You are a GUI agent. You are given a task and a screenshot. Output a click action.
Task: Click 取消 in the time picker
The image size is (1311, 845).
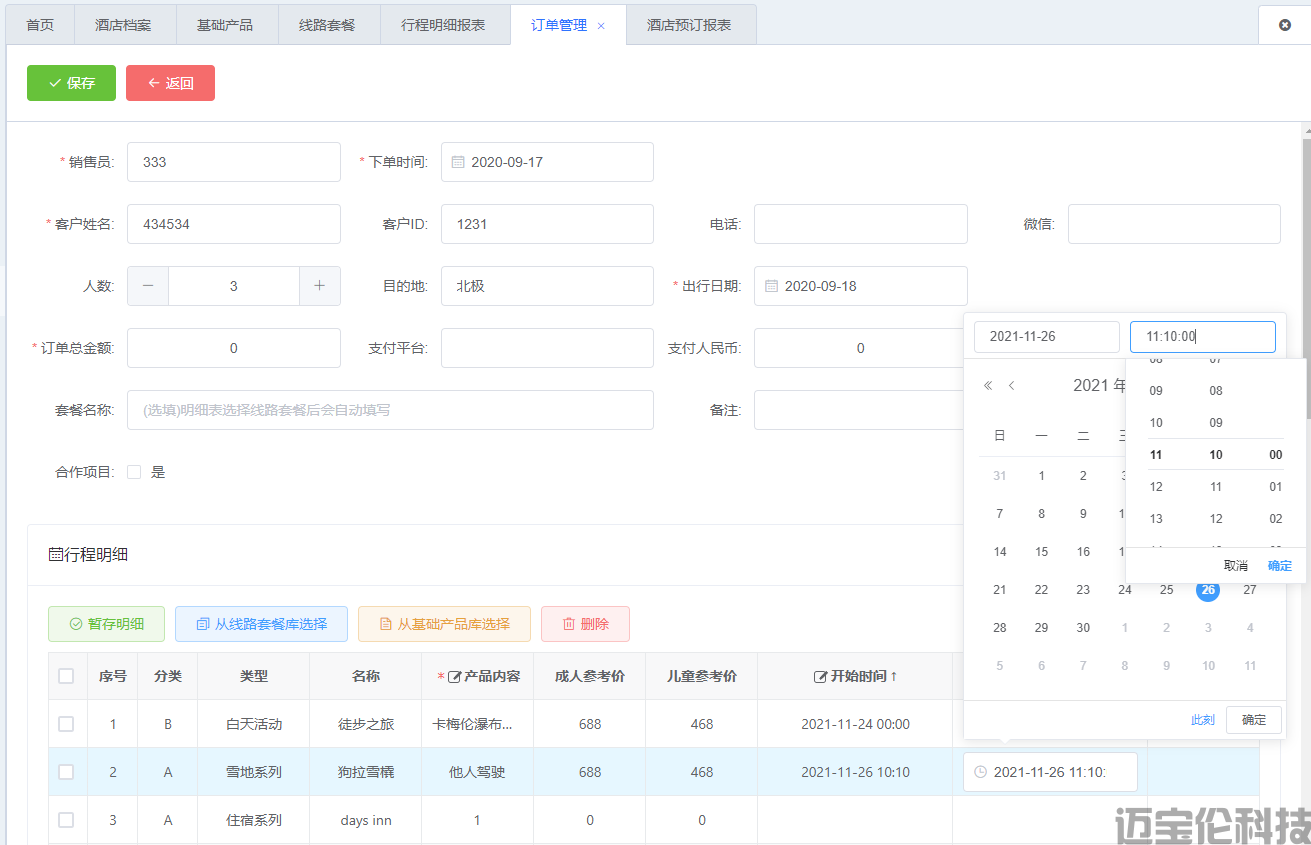pos(1236,566)
